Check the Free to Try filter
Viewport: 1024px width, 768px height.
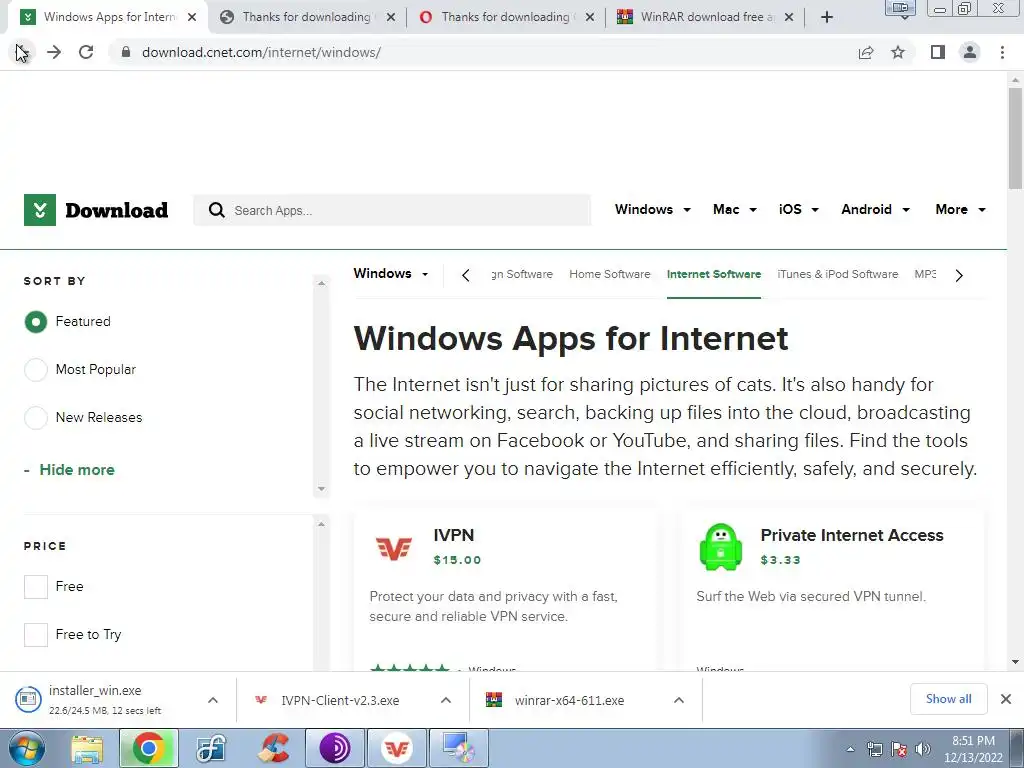click(x=36, y=634)
